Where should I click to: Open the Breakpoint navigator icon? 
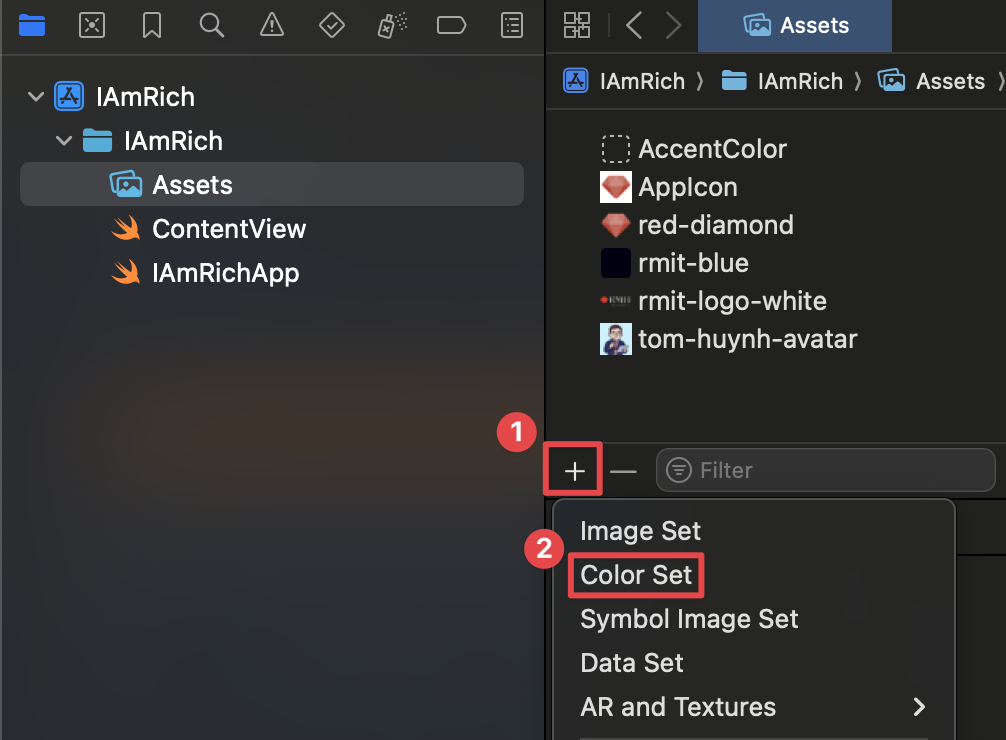[x=451, y=25]
